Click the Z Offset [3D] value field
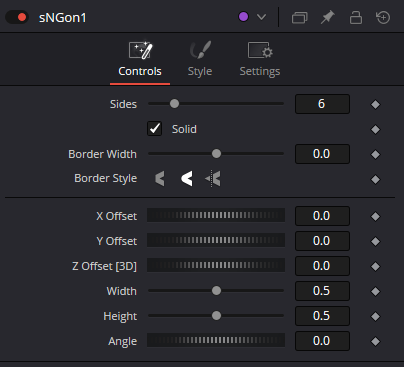The image size is (404, 367). pos(322,266)
